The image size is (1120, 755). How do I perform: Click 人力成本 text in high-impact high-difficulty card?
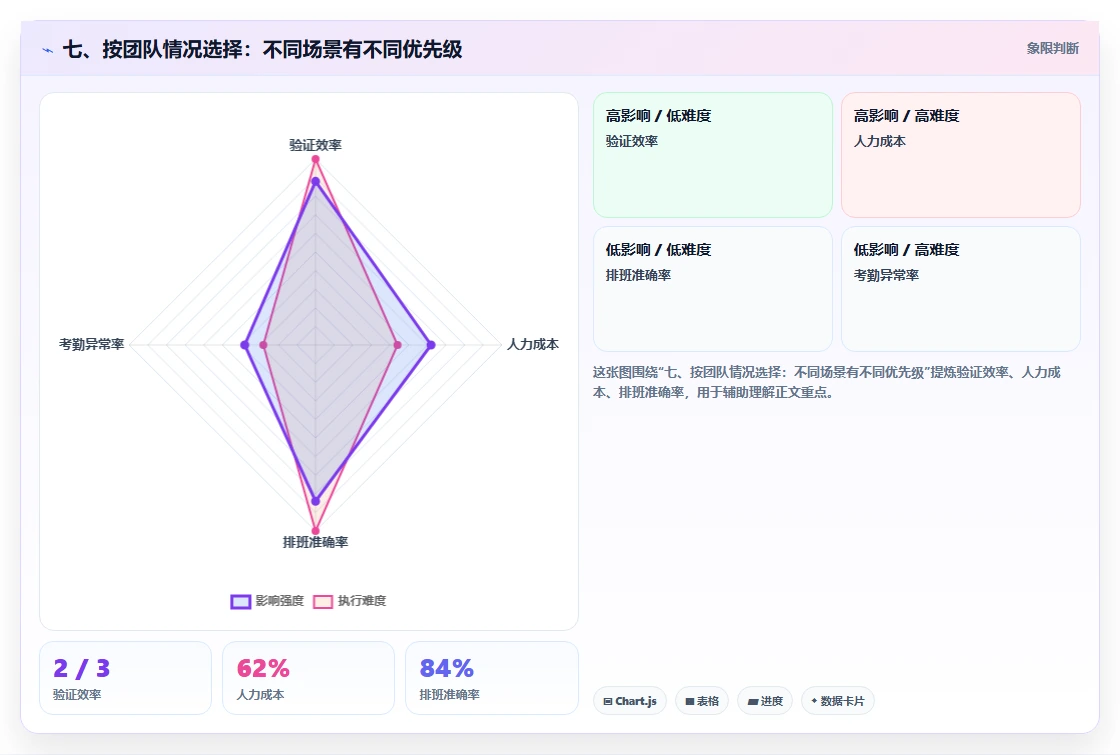880,141
